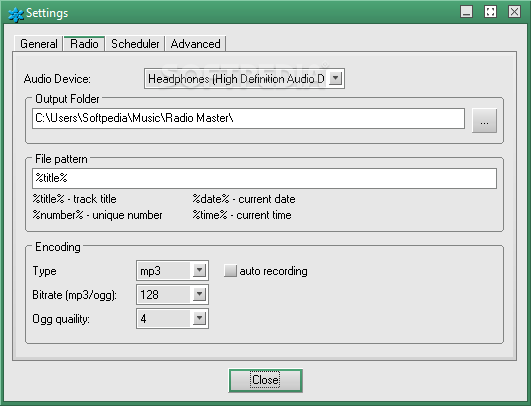This screenshot has width=531, height=406.
Task: Click the '%title% - track title' hint text
Action: pos(75,199)
